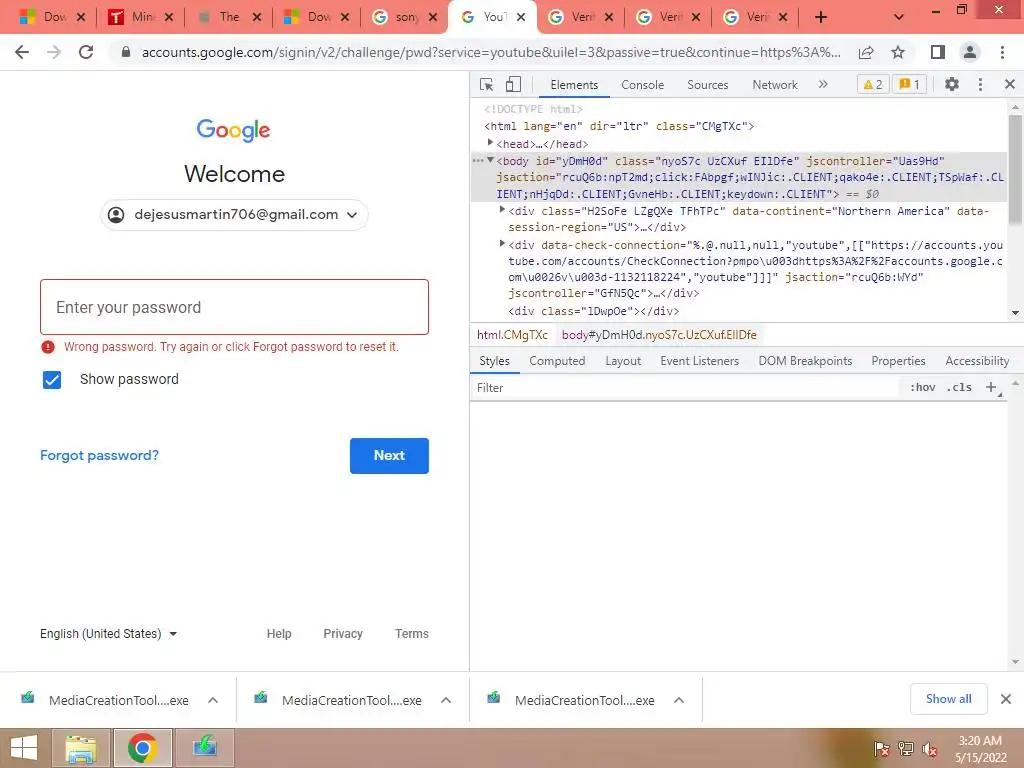This screenshot has width=1024, height=768.
Task: Open the Chrome profile avatar icon
Action: 970,52
